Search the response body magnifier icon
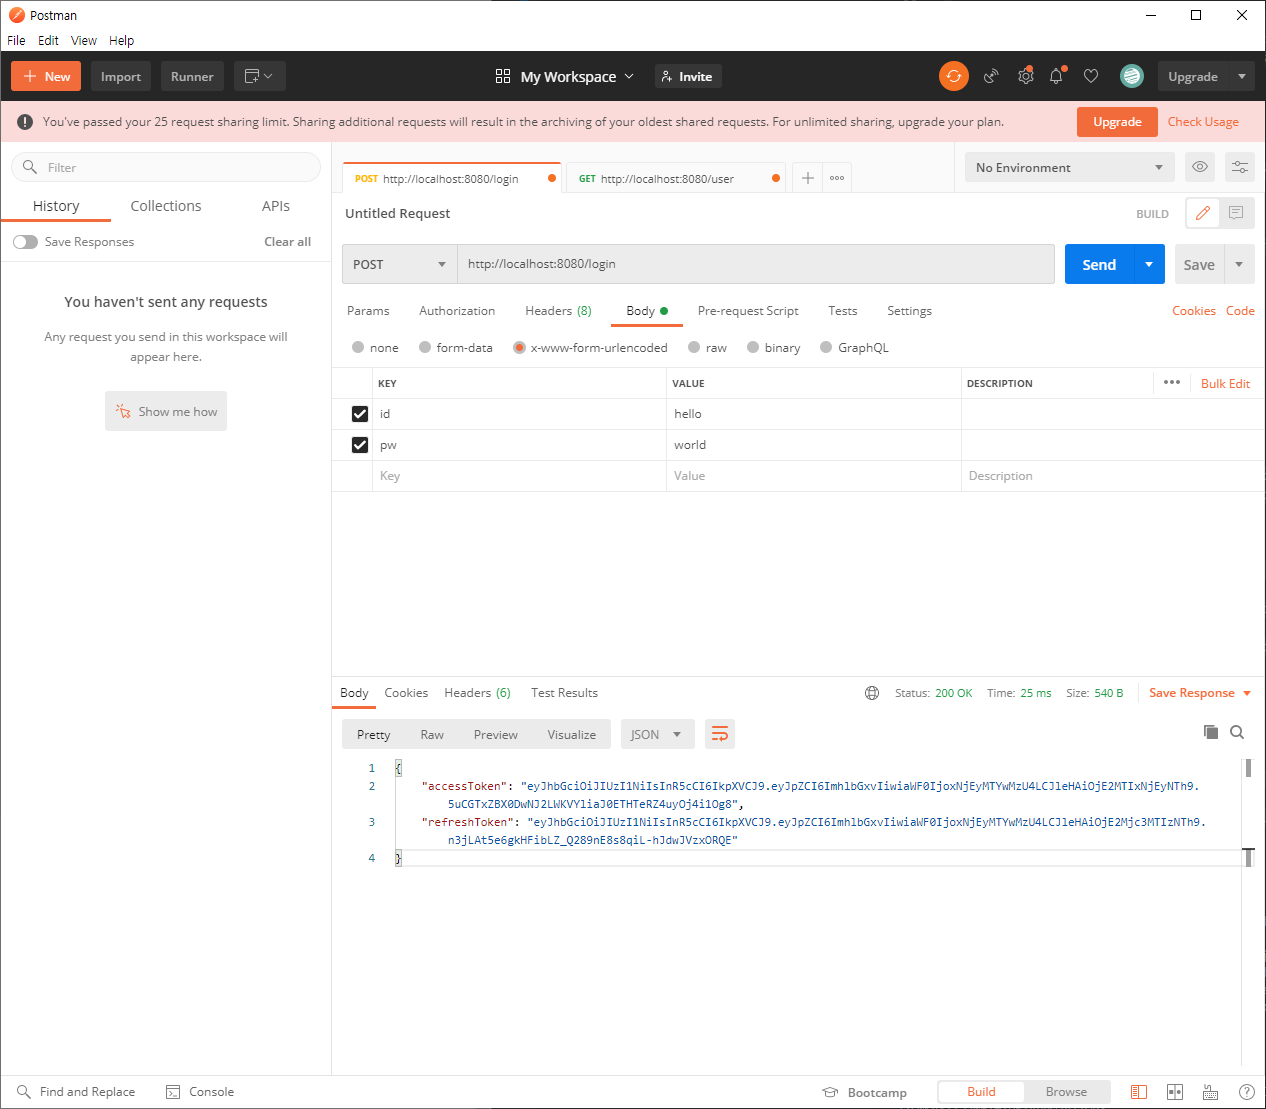Screen dimensions: 1266x1109 1237,732
